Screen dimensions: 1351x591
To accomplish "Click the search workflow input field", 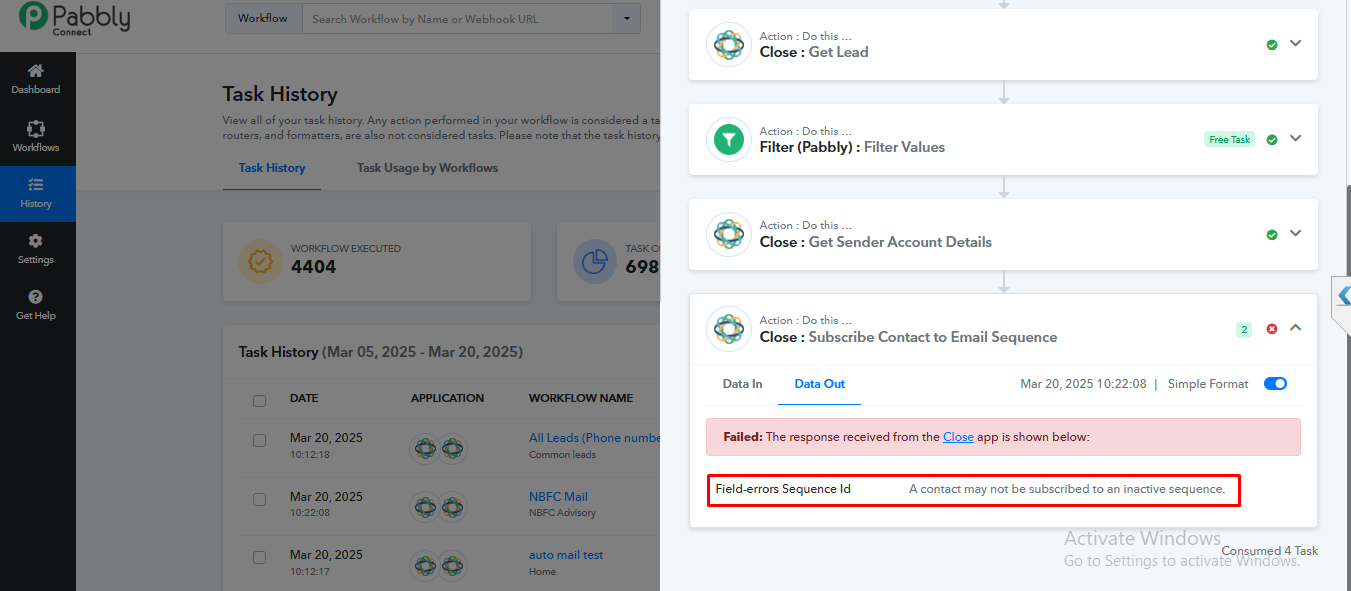I will [457, 18].
